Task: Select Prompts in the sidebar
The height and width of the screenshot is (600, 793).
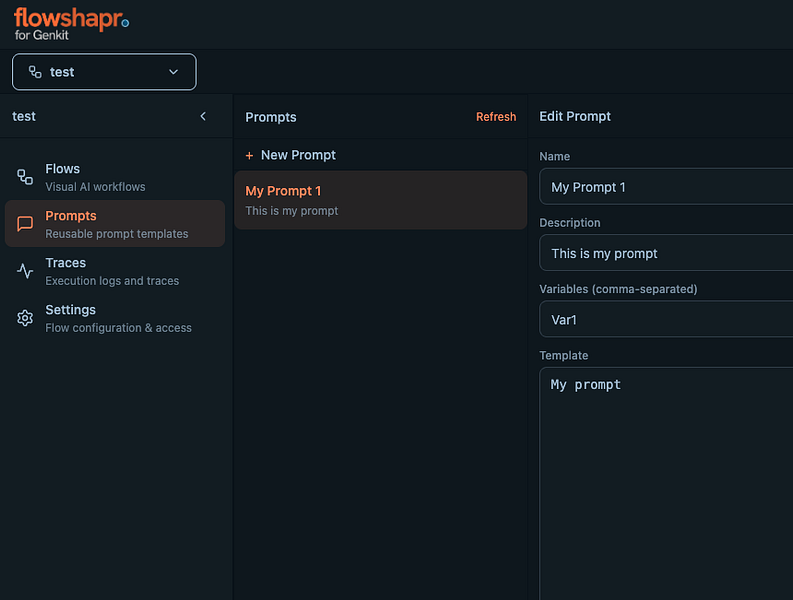Action: (x=115, y=224)
